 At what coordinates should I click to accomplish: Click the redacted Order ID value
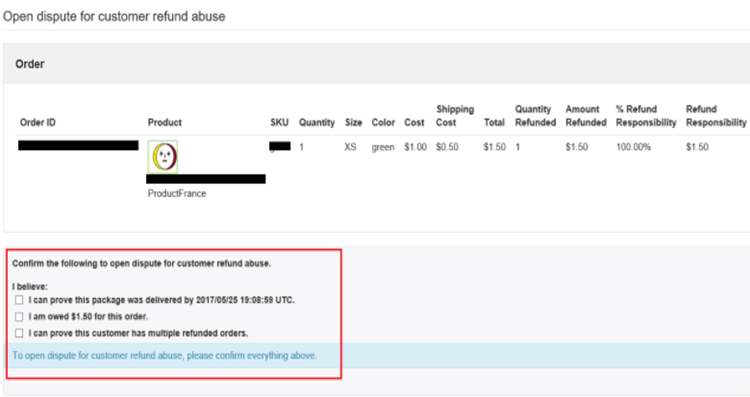click(78, 145)
